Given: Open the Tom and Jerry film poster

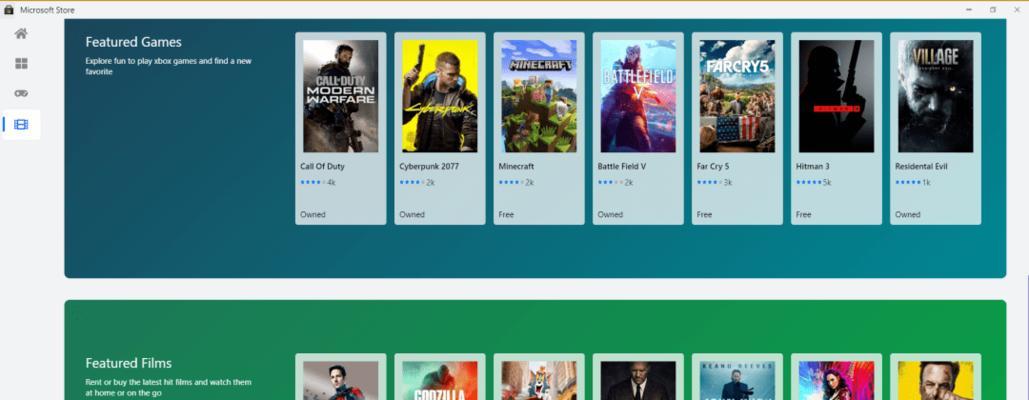Looking at the screenshot, I should point(539,380).
